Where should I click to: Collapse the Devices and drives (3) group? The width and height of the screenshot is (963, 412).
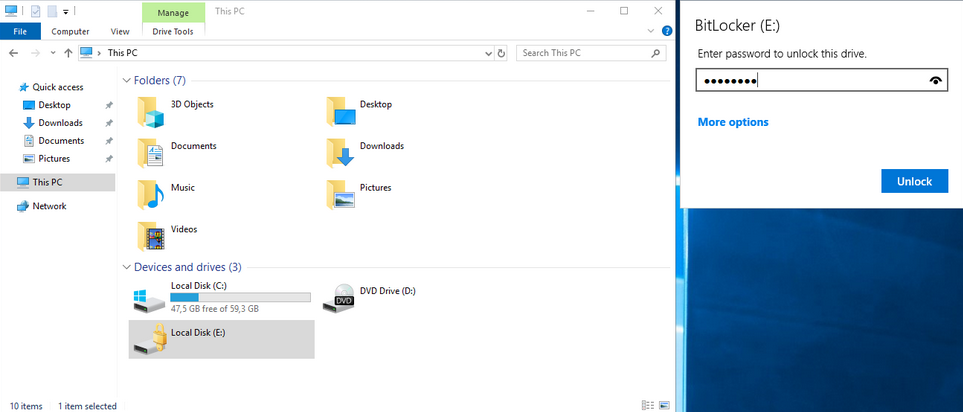click(127, 267)
